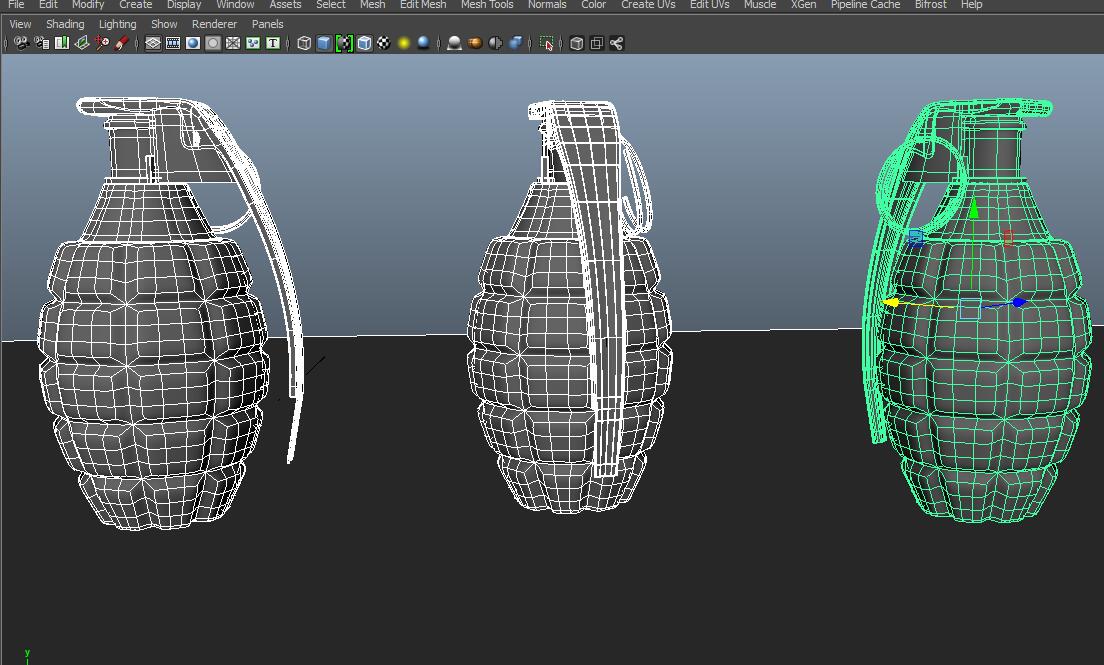Open the Shading panel dropdown
The height and width of the screenshot is (665, 1104).
(x=65, y=24)
